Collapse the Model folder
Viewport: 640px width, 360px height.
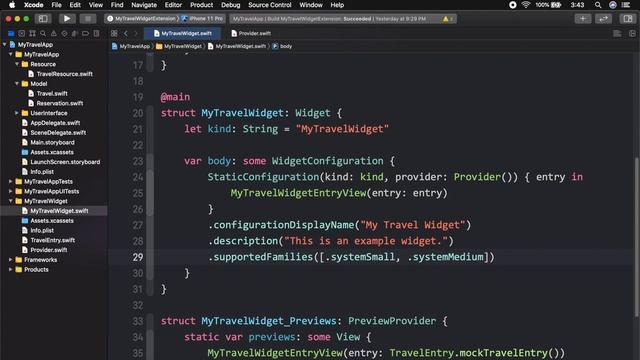(17, 84)
